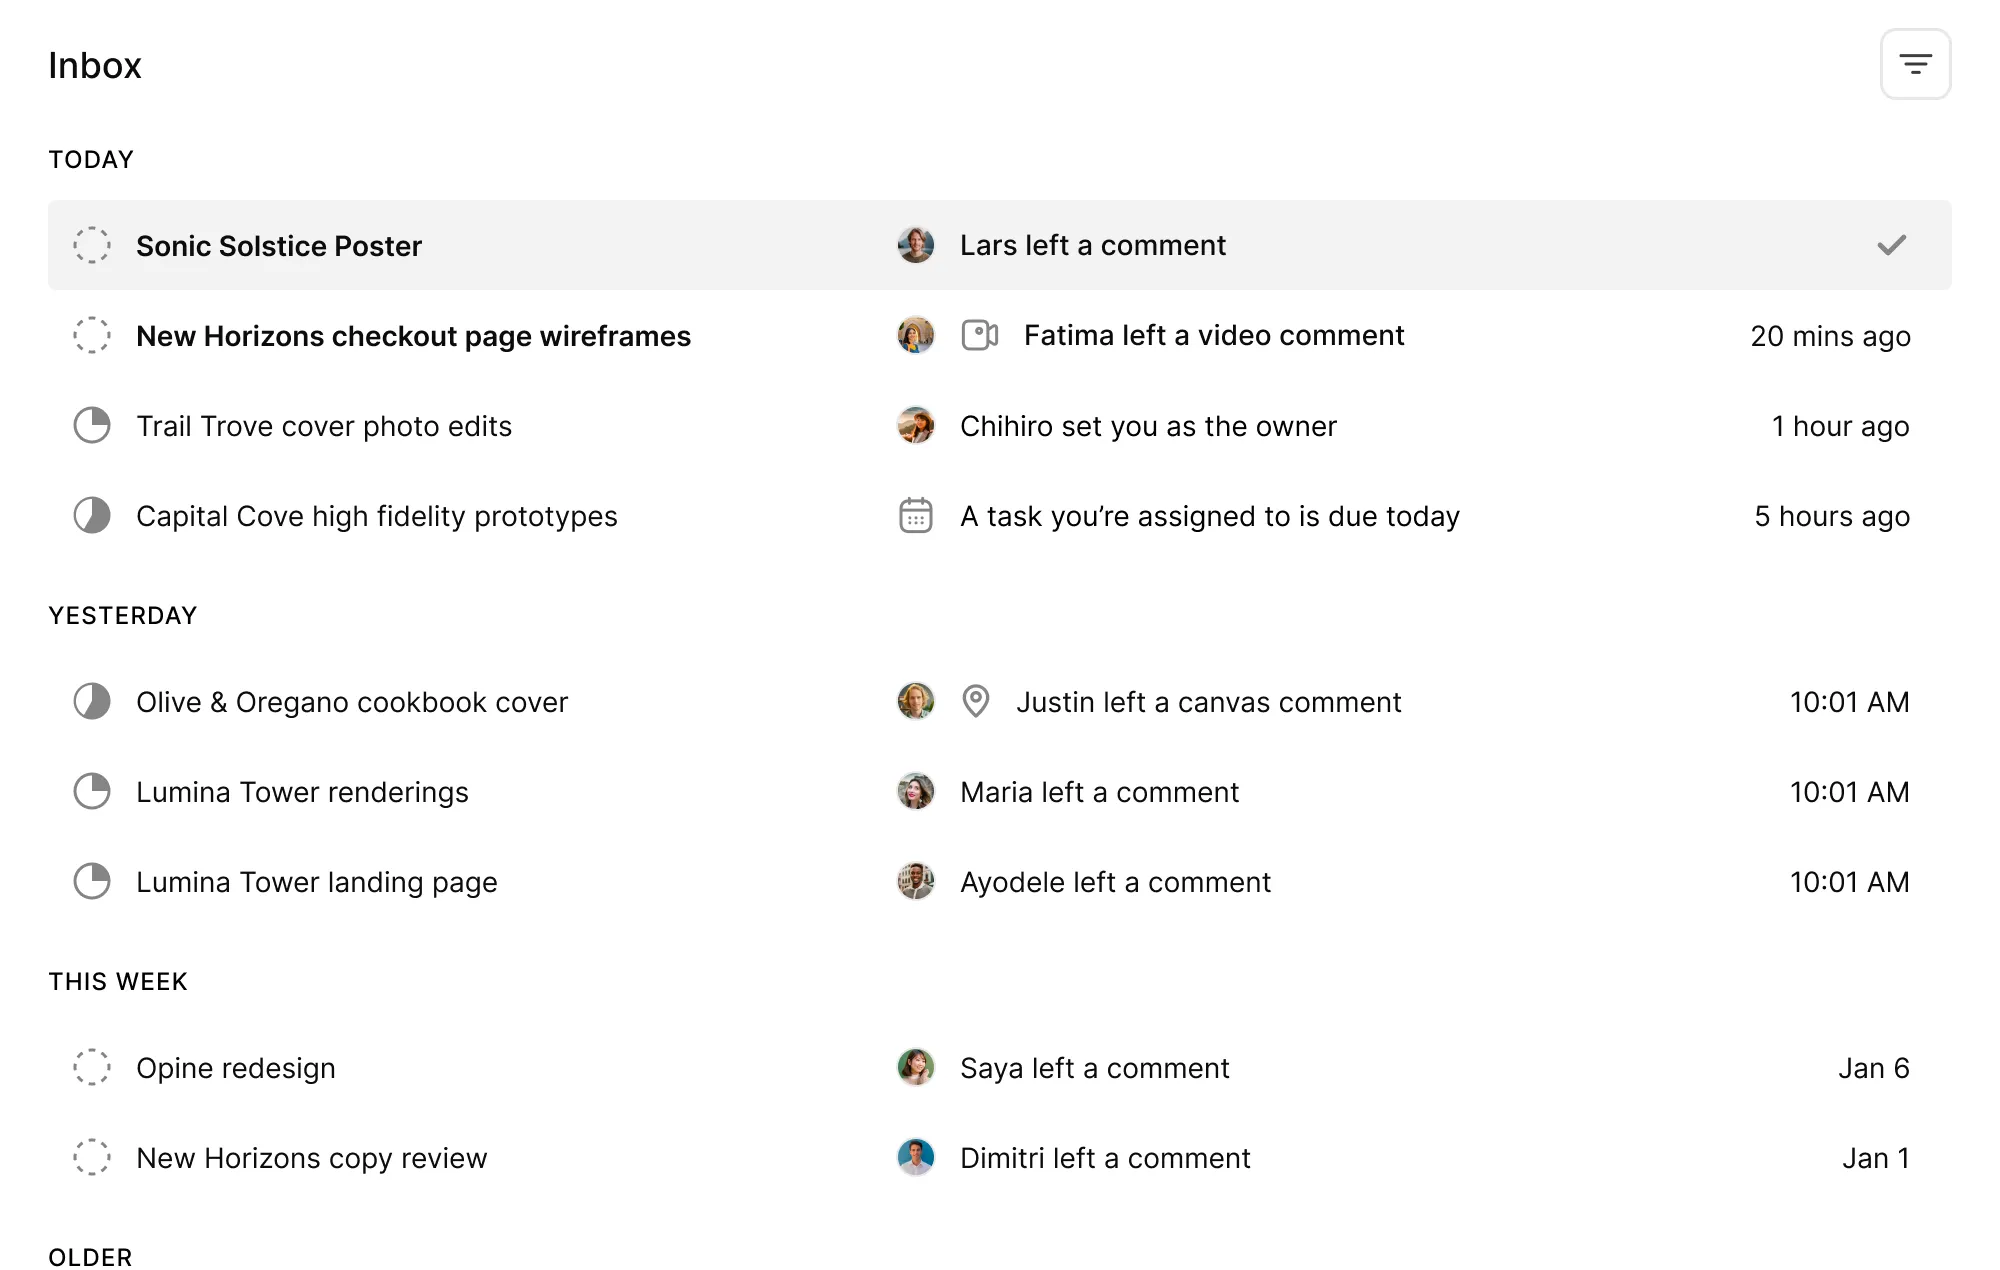Open the filter options in the Inbox header
The image size is (2000, 1270).
1916,64
